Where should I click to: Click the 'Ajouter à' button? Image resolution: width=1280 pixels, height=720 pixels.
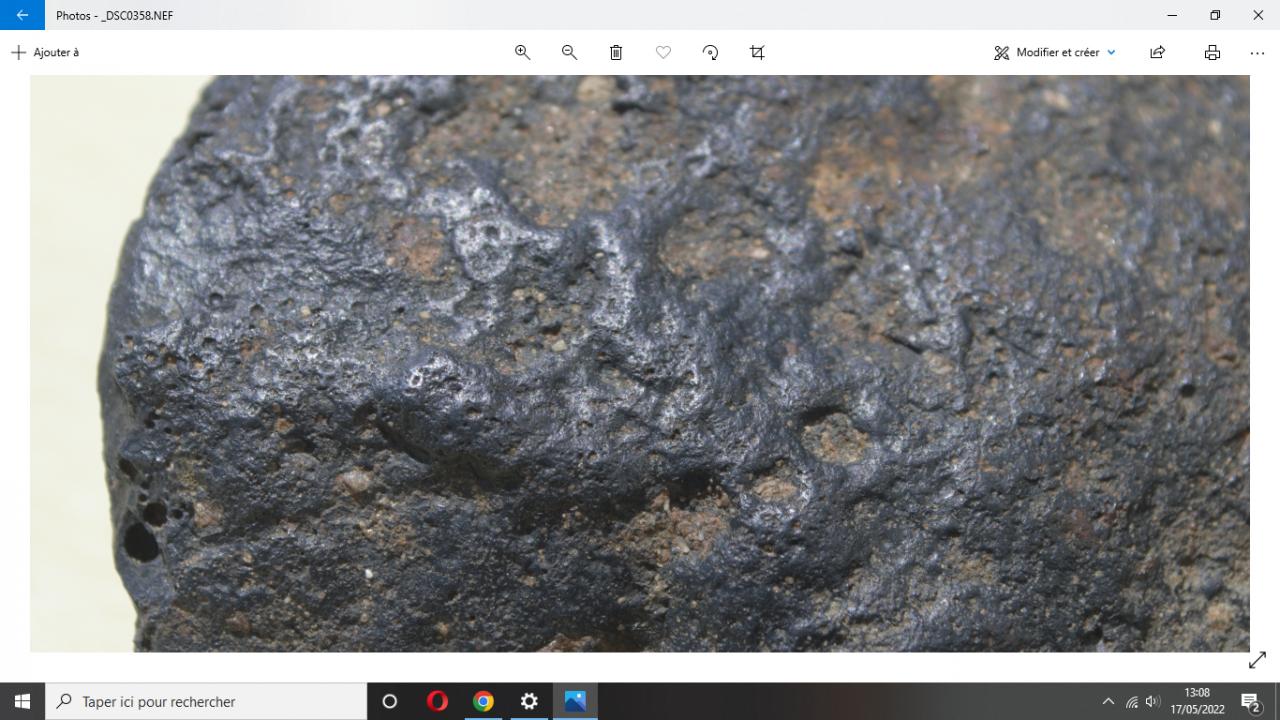coord(45,52)
